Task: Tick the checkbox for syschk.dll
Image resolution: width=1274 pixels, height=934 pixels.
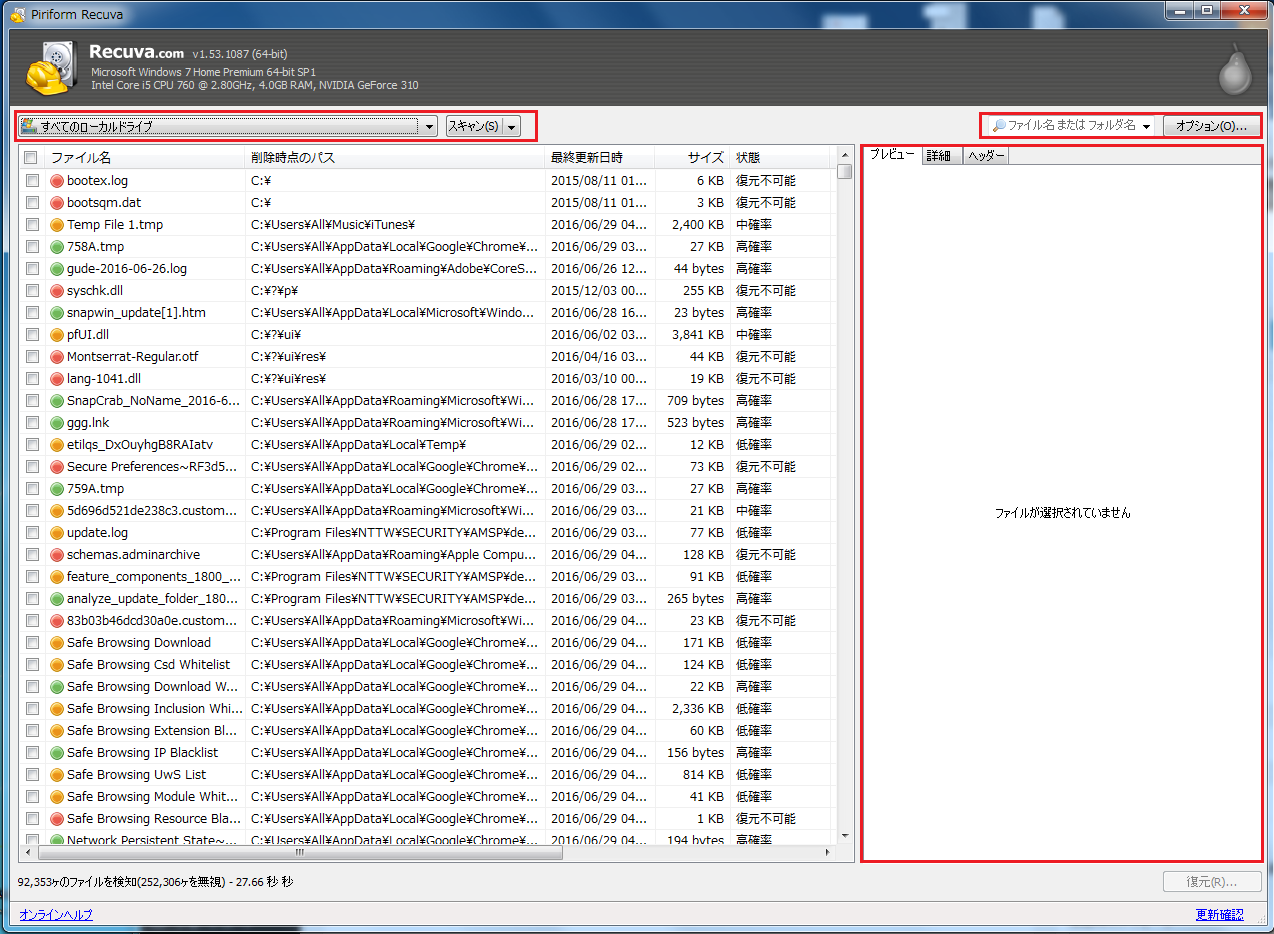Action: pyautogui.click(x=32, y=291)
